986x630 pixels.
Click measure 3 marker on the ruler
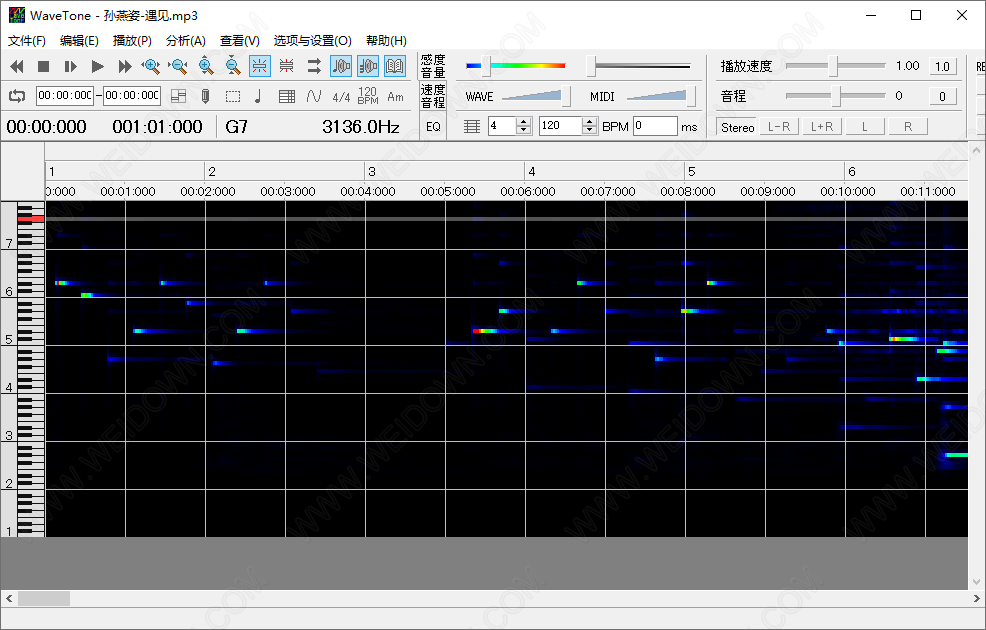372,171
